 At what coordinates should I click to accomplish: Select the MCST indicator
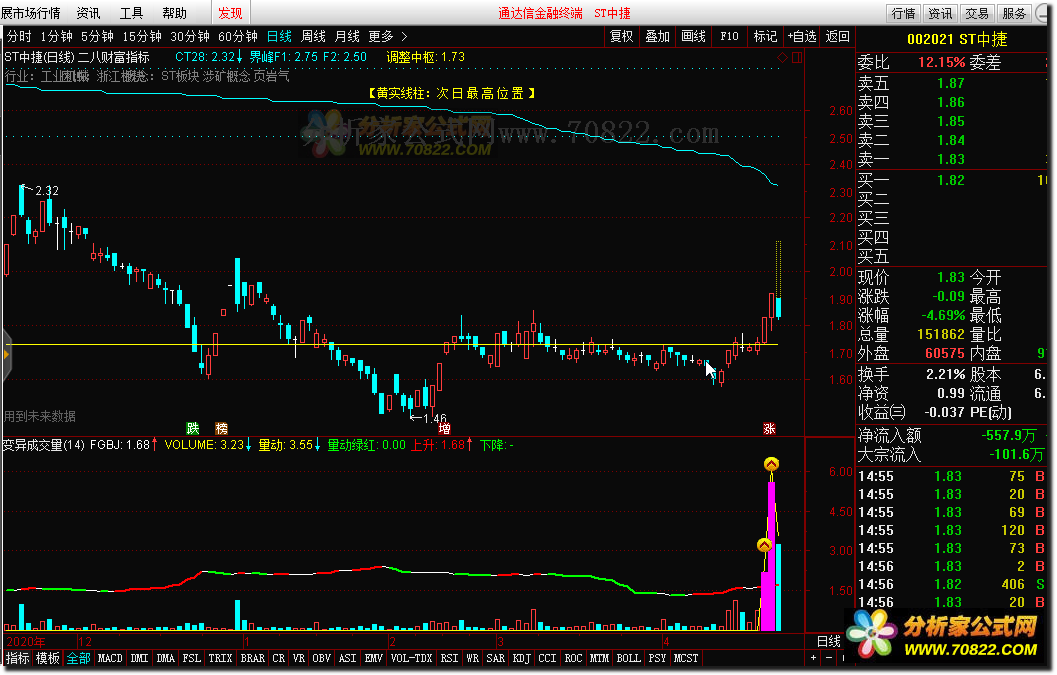tap(686, 658)
